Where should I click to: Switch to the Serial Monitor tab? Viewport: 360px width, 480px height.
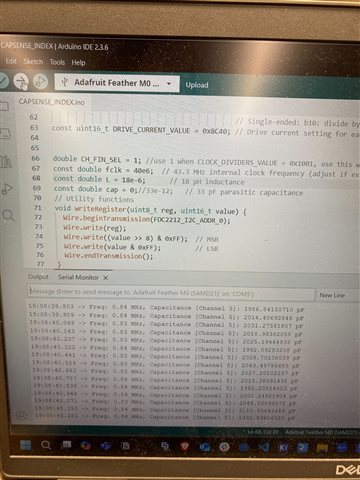click(x=78, y=277)
